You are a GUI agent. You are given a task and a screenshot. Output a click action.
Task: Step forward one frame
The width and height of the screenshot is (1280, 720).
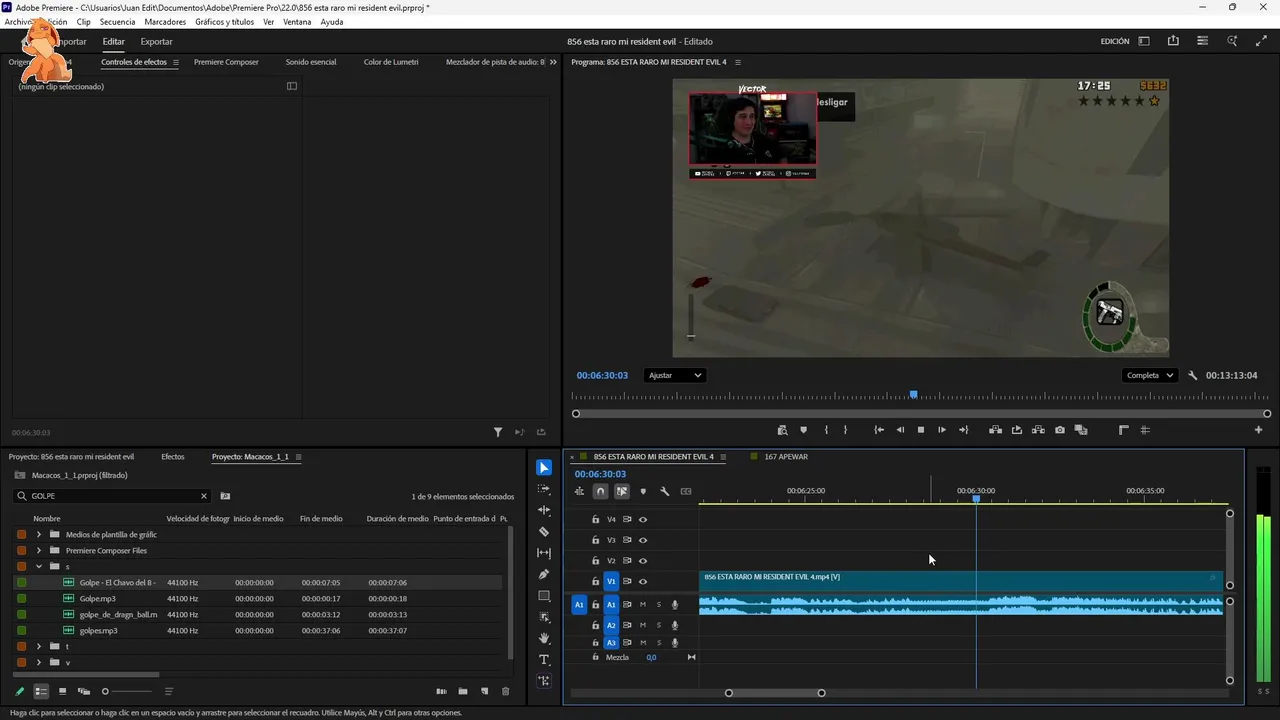pos(942,430)
